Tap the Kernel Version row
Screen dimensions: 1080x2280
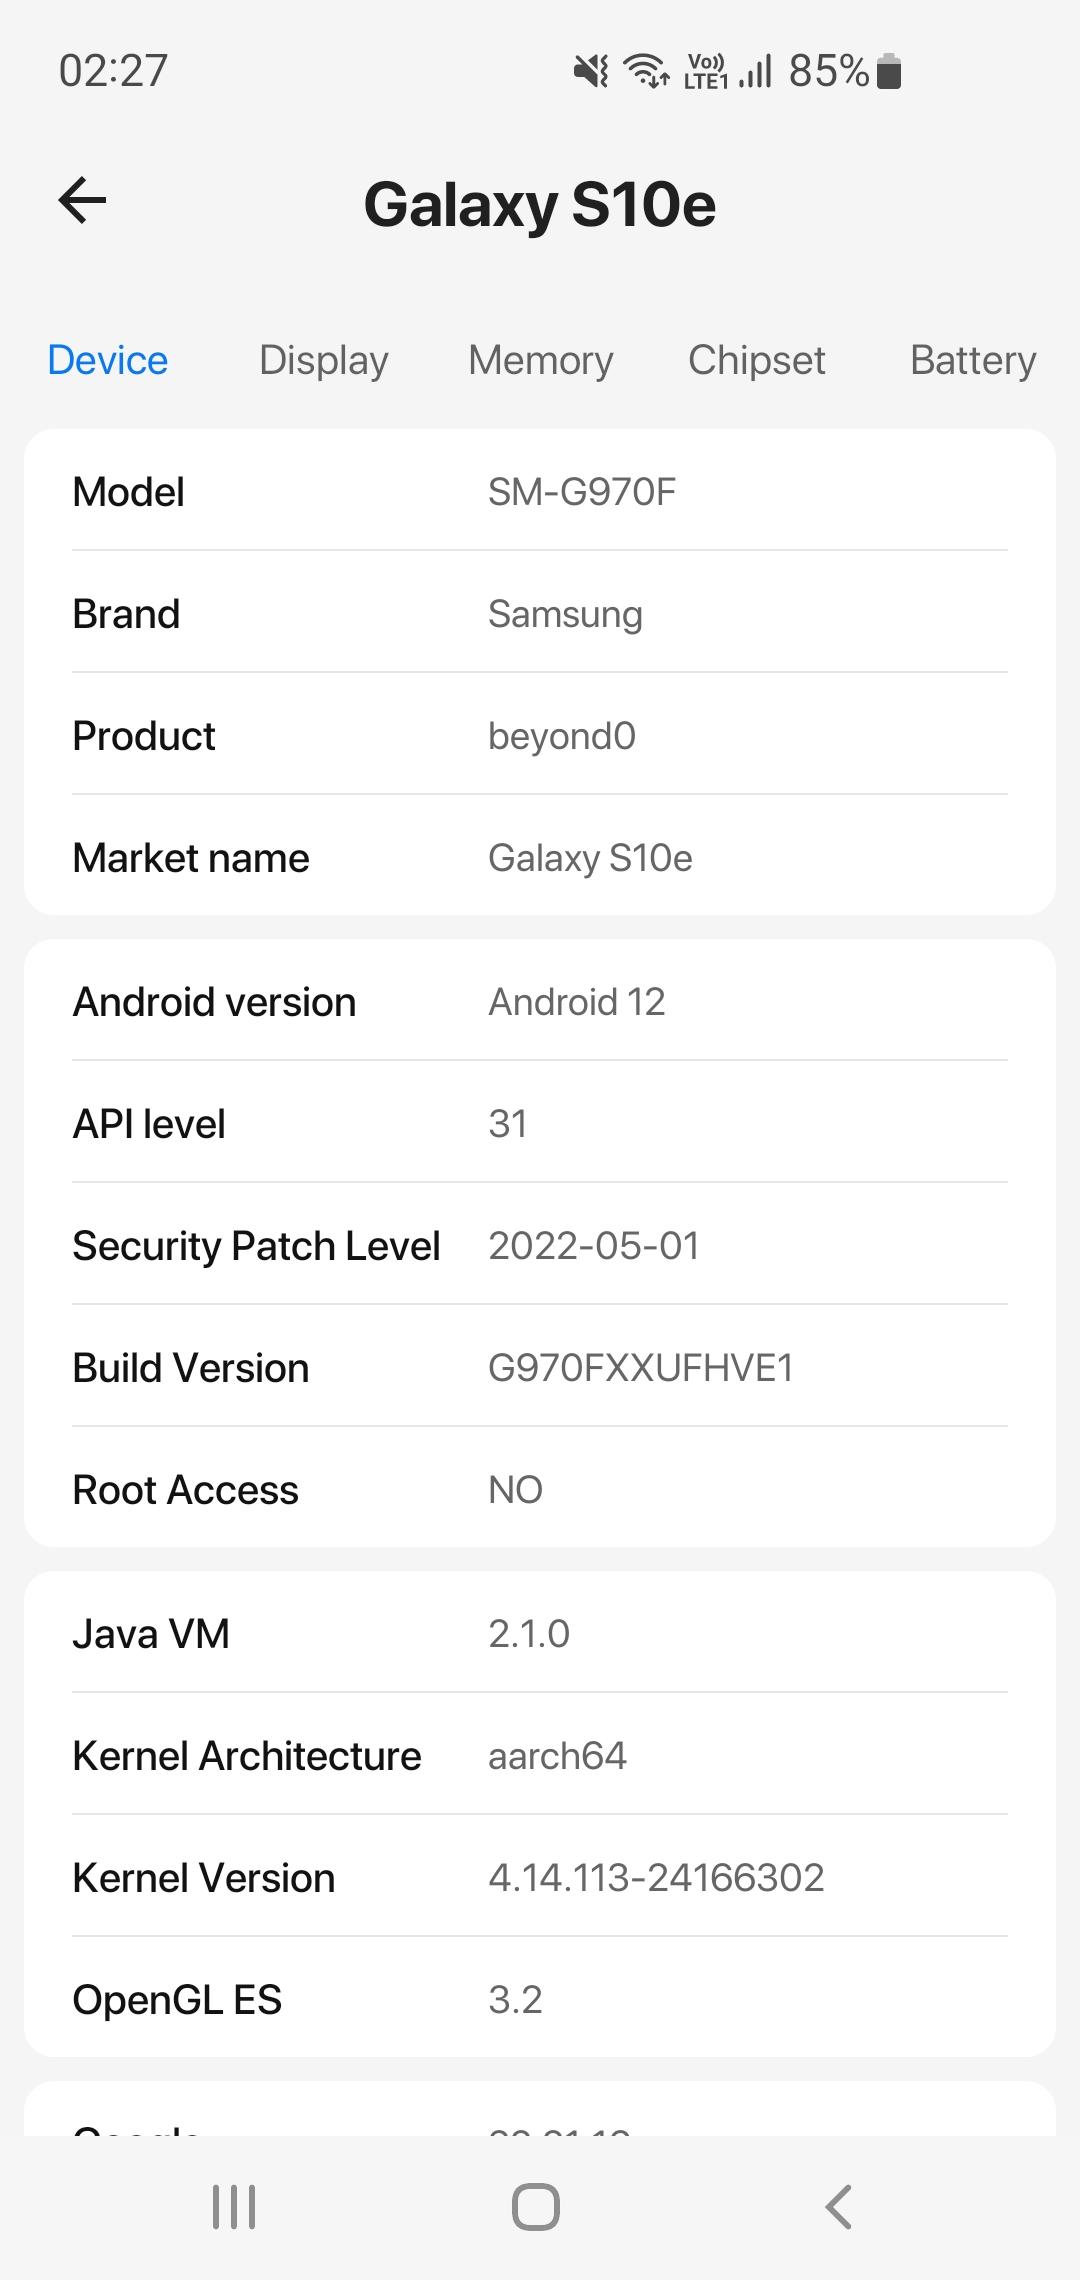point(540,1877)
